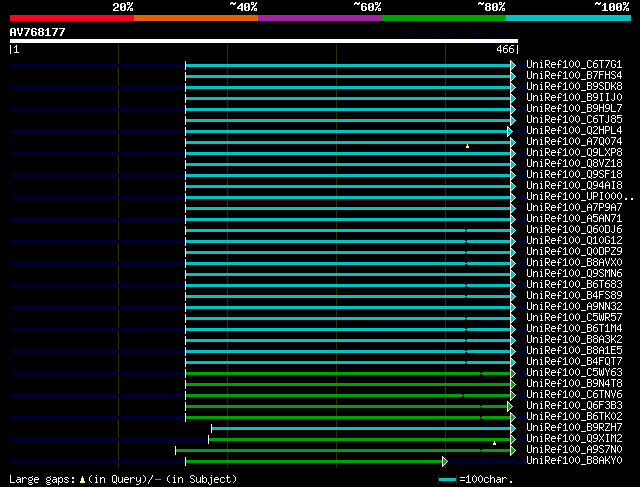The height and width of the screenshot is (487, 640).
Task: Select the UniRef100_A9NN32 label
Action: (574, 307)
